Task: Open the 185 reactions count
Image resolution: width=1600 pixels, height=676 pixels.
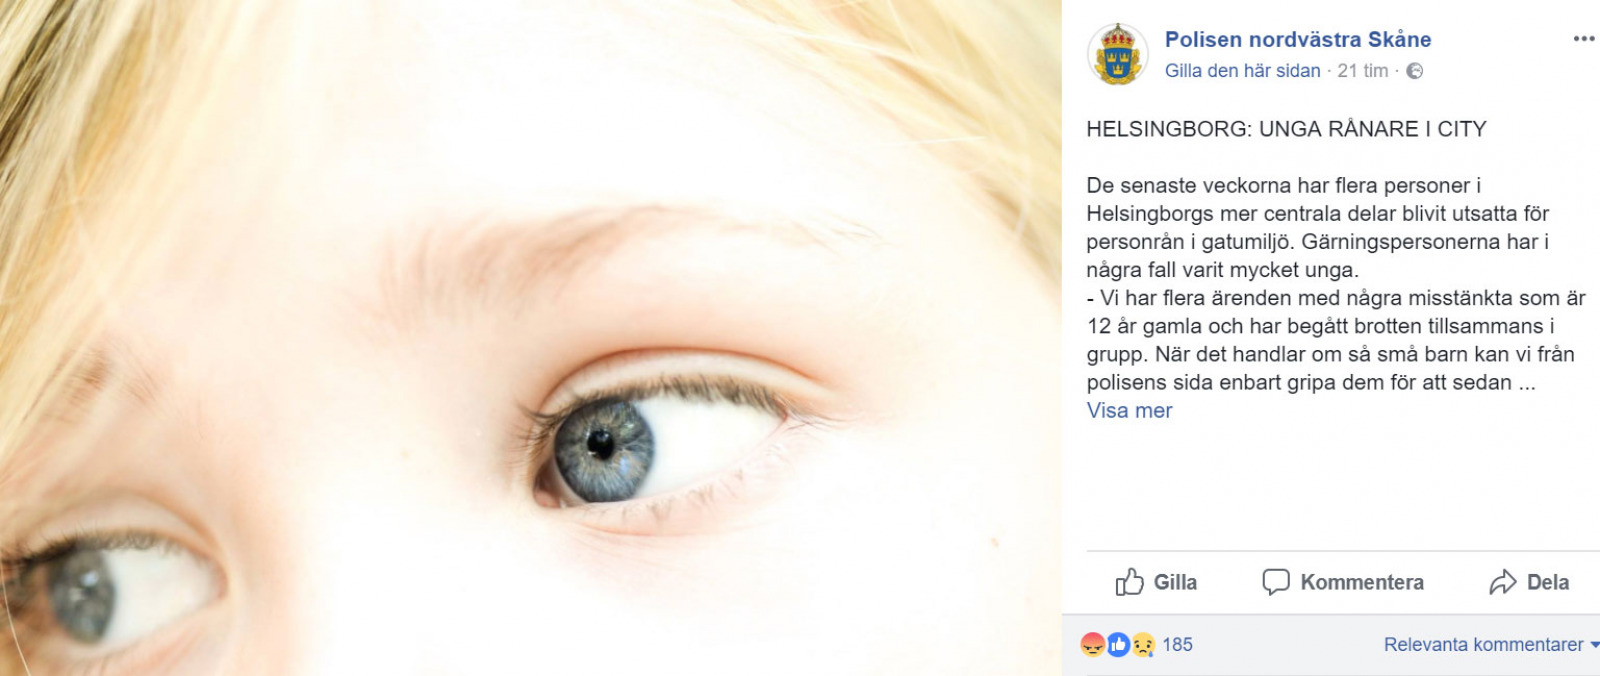Action: coord(1177,645)
